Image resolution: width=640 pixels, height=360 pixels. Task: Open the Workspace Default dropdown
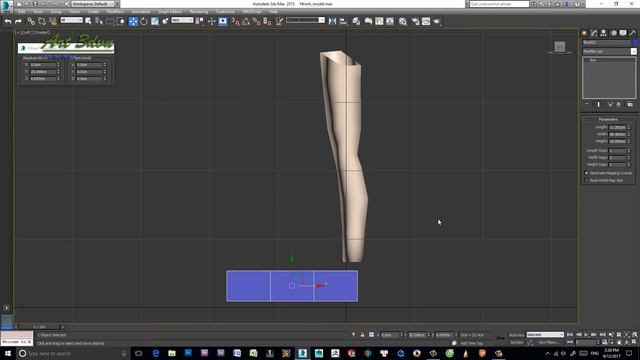pyautogui.click(x=93, y=4)
